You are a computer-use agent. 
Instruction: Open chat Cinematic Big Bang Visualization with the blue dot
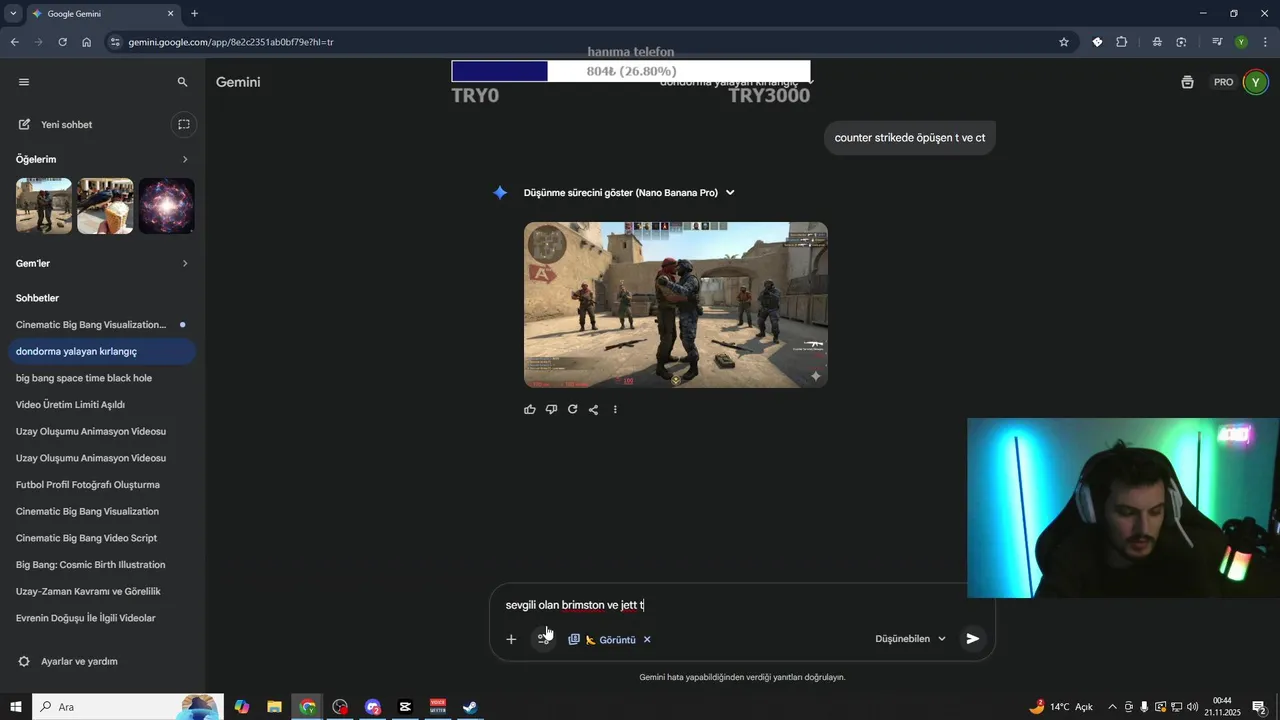click(101, 325)
